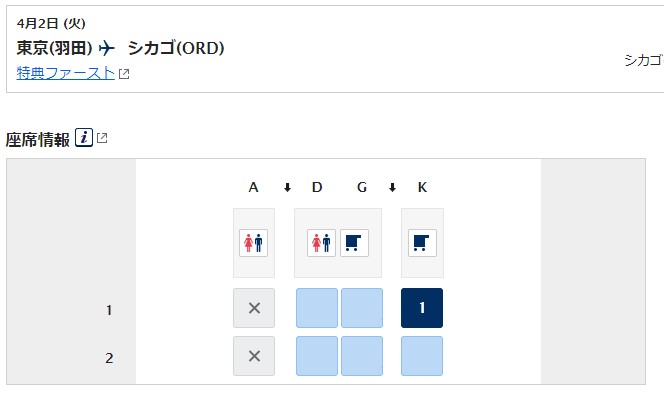
Task: Open the 座席情報 info icon
Action: click(x=84, y=138)
